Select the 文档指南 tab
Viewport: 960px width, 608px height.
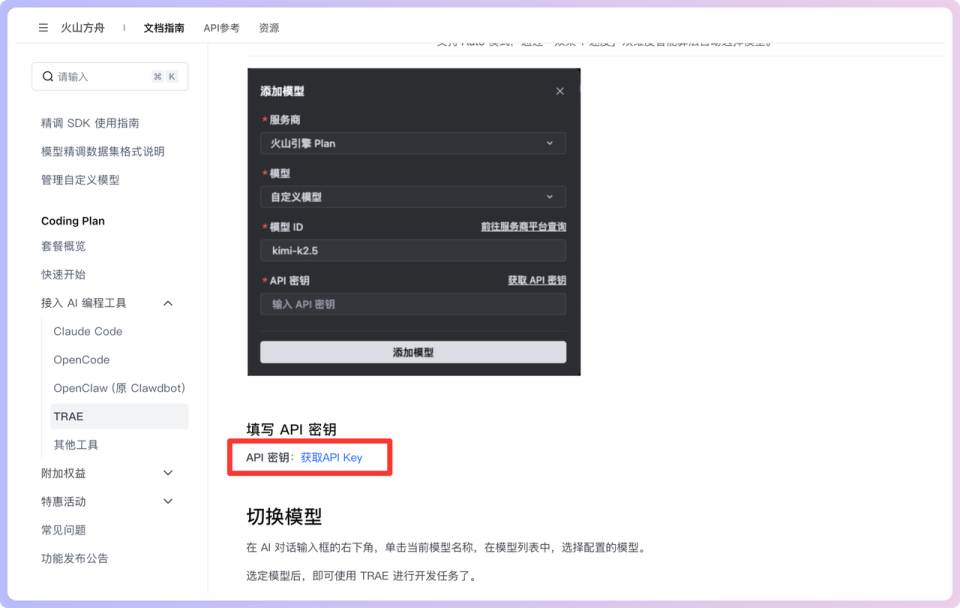(164, 28)
